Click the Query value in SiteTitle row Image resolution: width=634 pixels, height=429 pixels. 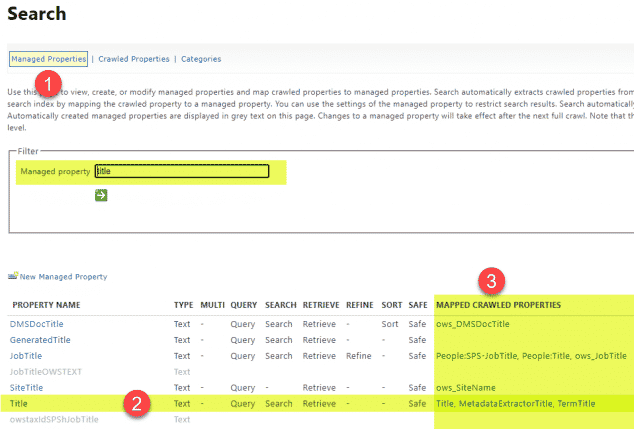pos(243,388)
